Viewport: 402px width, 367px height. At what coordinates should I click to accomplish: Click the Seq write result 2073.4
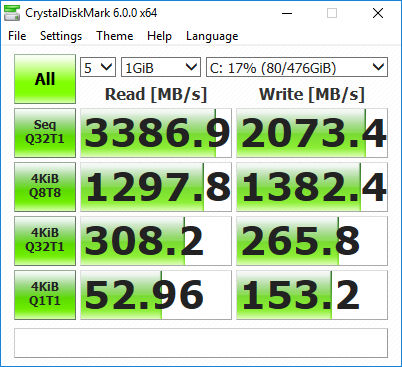pyautogui.click(x=312, y=133)
